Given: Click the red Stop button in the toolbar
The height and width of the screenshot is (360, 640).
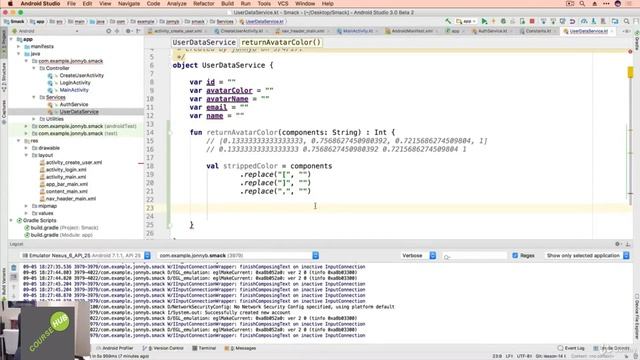Looking at the screenshot, I should click(x=532, y=21).
